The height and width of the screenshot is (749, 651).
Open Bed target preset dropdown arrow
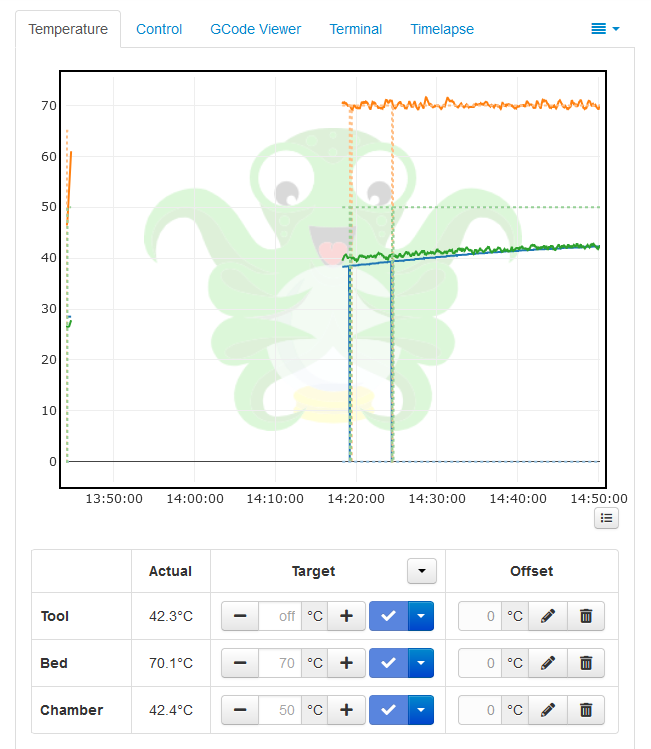tap(421, 663)
